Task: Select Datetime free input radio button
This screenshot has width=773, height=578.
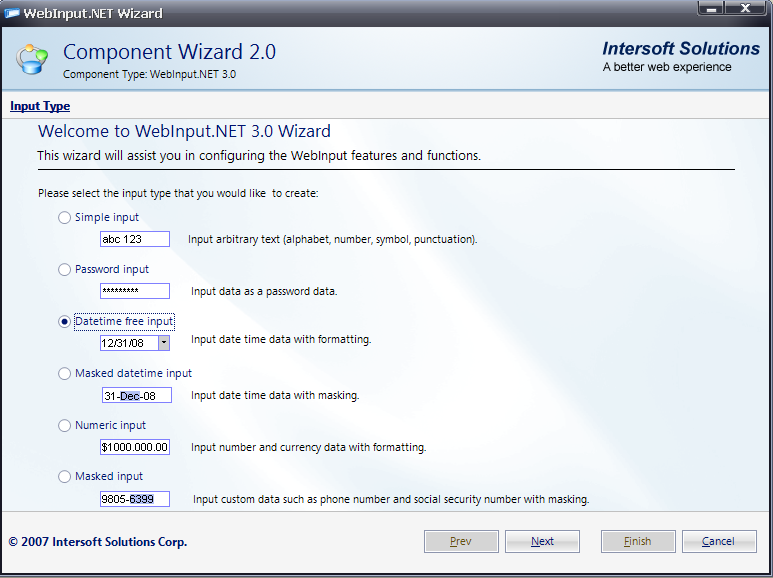Action: tap(65, 321)
